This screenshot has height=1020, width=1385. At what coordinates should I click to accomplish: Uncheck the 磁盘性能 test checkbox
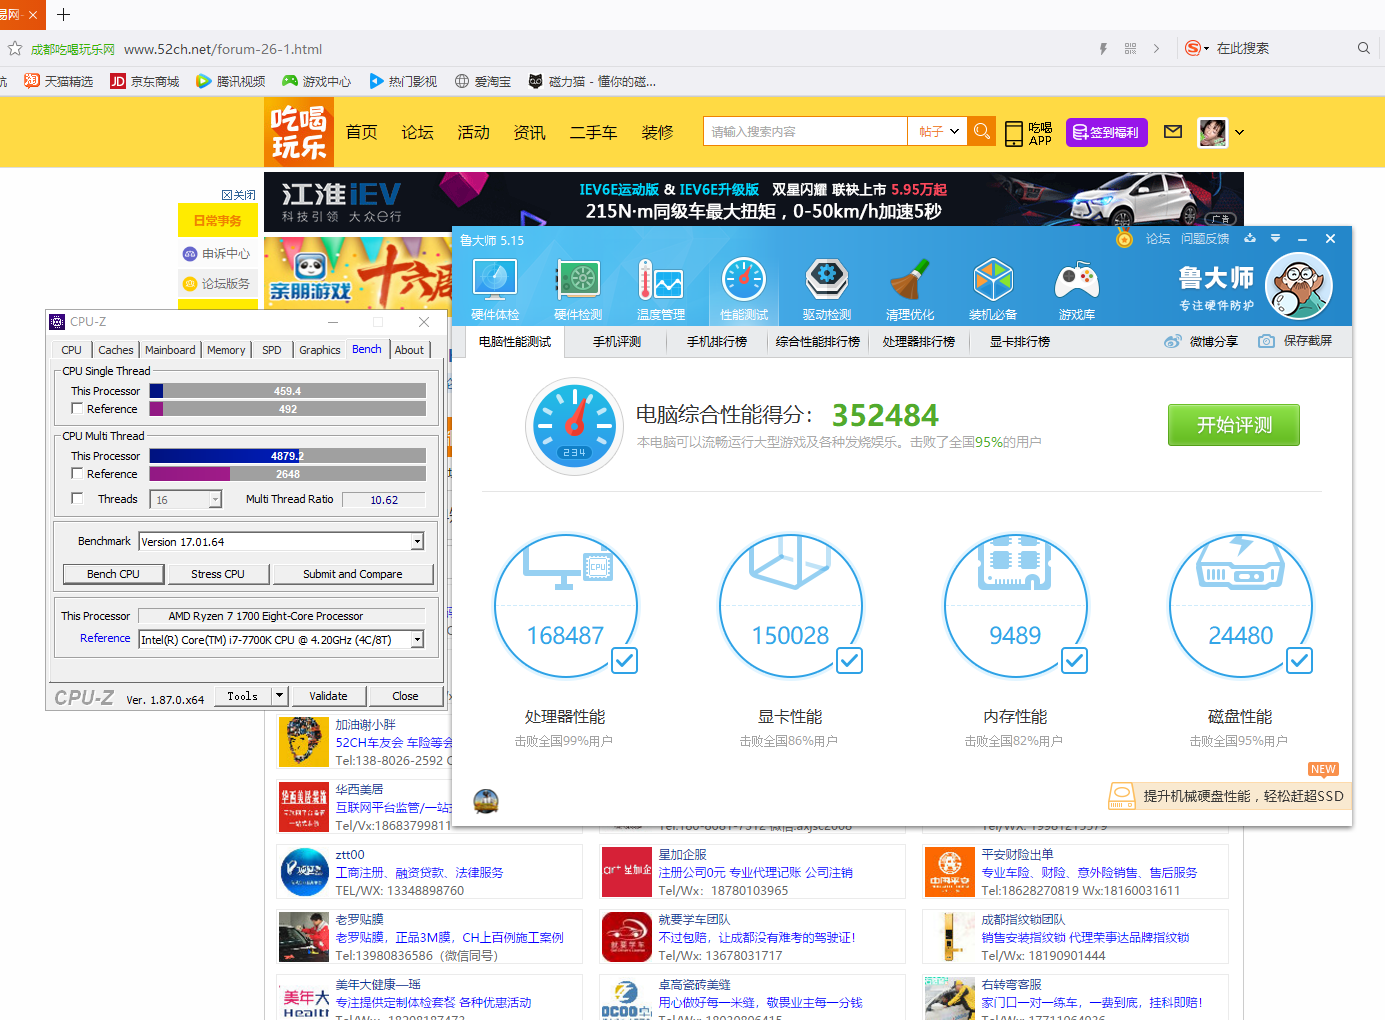click(x=1299, y=661)
